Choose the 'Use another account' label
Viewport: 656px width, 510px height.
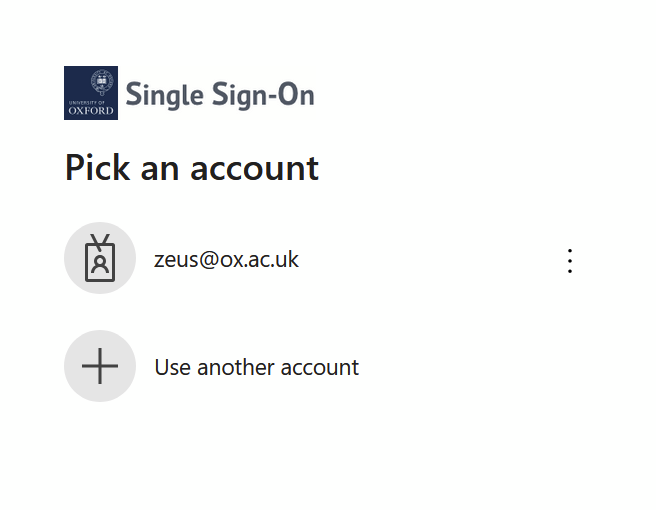(256, 367)
